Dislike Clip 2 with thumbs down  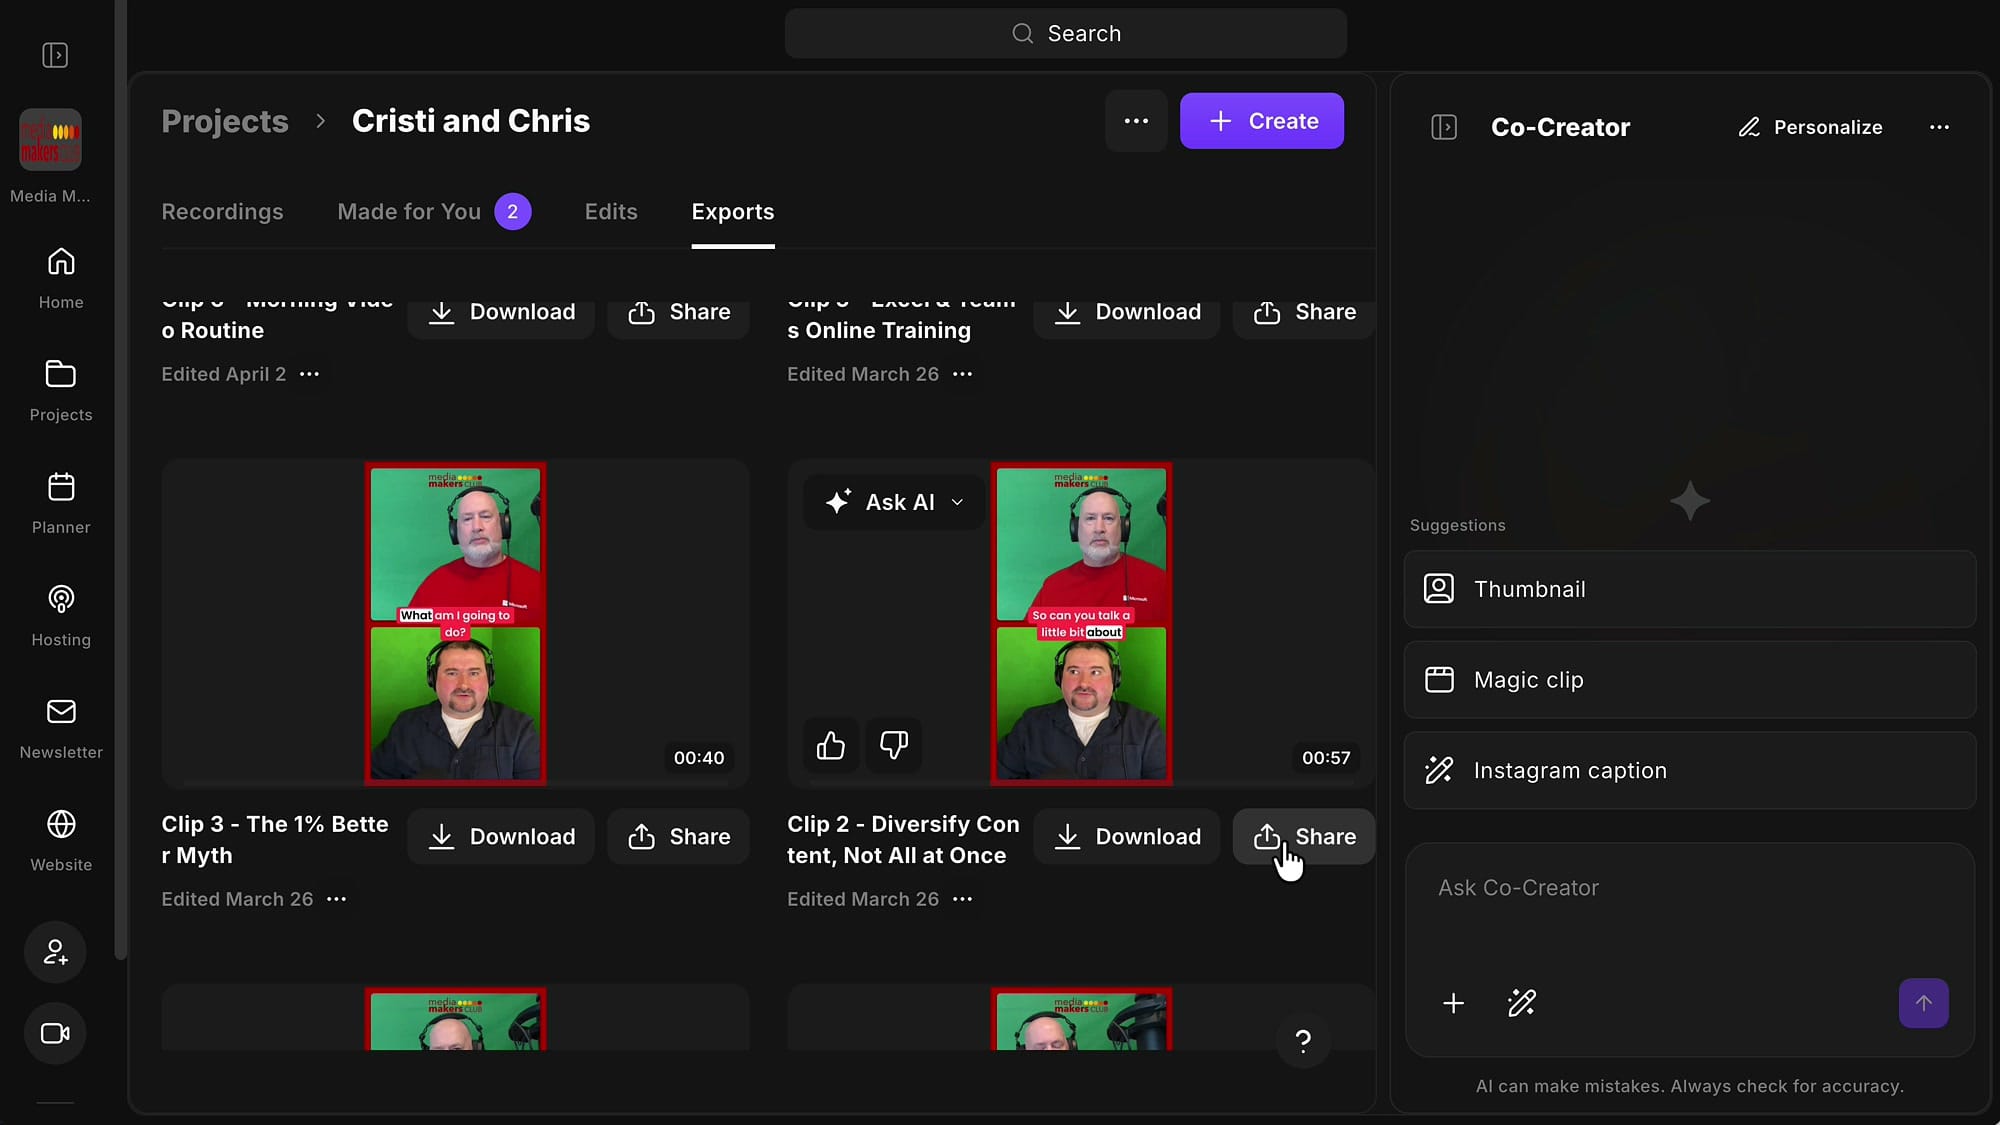894,745
